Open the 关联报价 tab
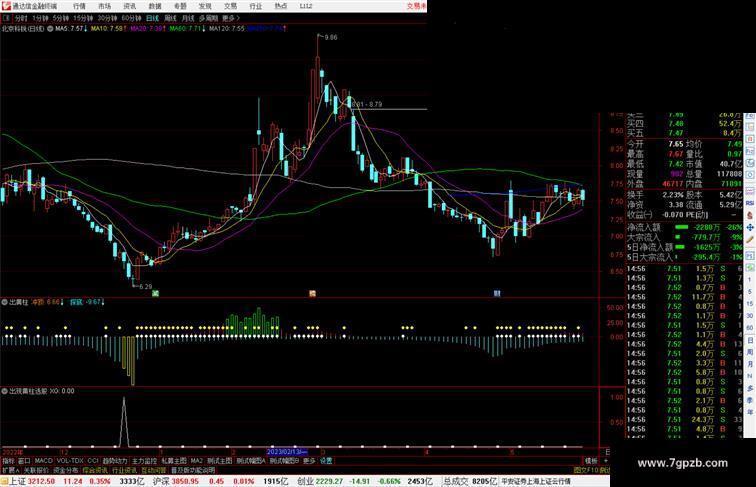 point(36,470)
